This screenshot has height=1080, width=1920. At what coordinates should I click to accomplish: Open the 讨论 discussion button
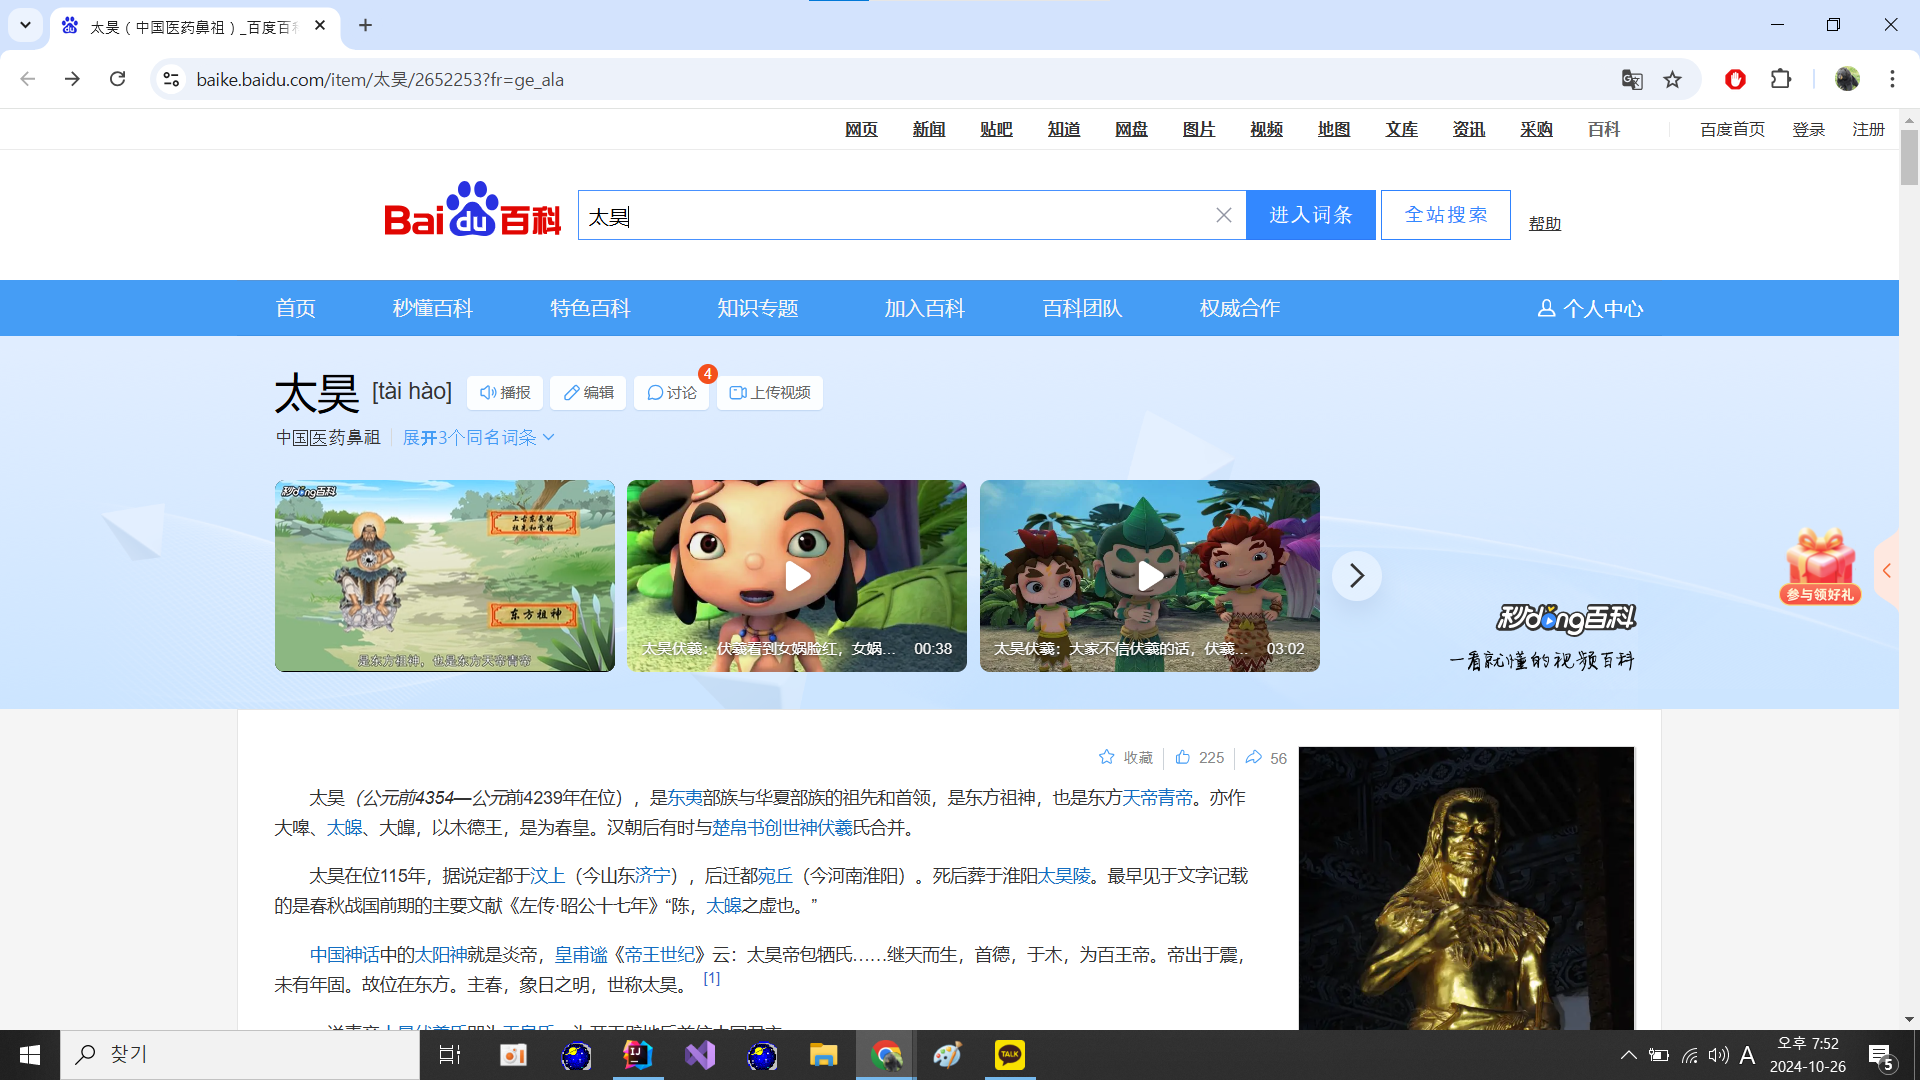click(672, 393)
